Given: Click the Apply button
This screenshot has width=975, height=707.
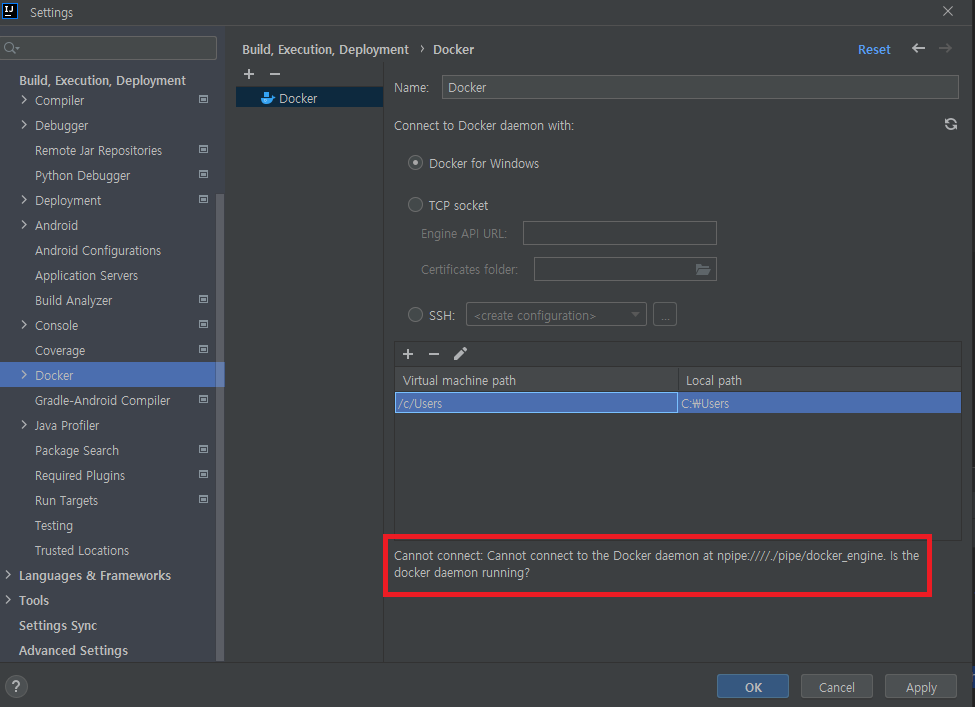Looking at the screenshot, I should tap(920, 686).
